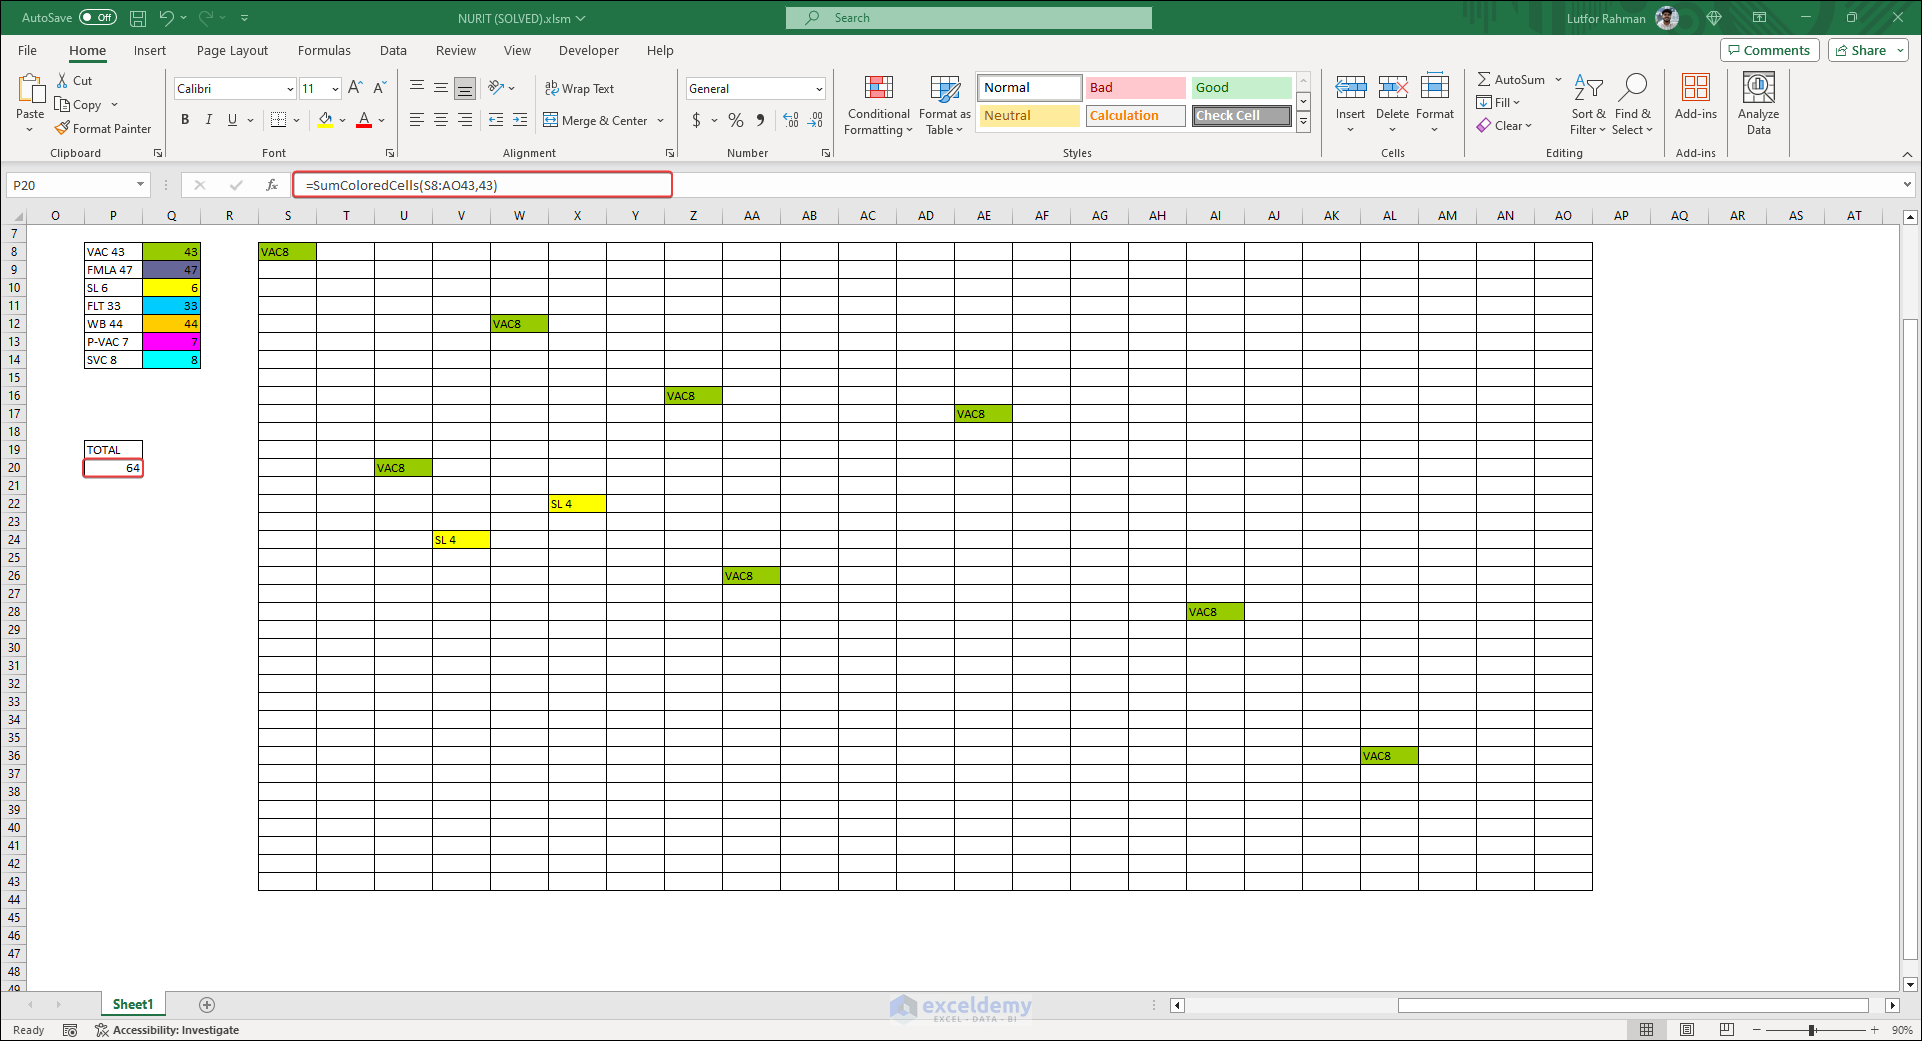Screen dimensions: 1922x1041
Task: Toggle Italic formatting
Action: 208,120
